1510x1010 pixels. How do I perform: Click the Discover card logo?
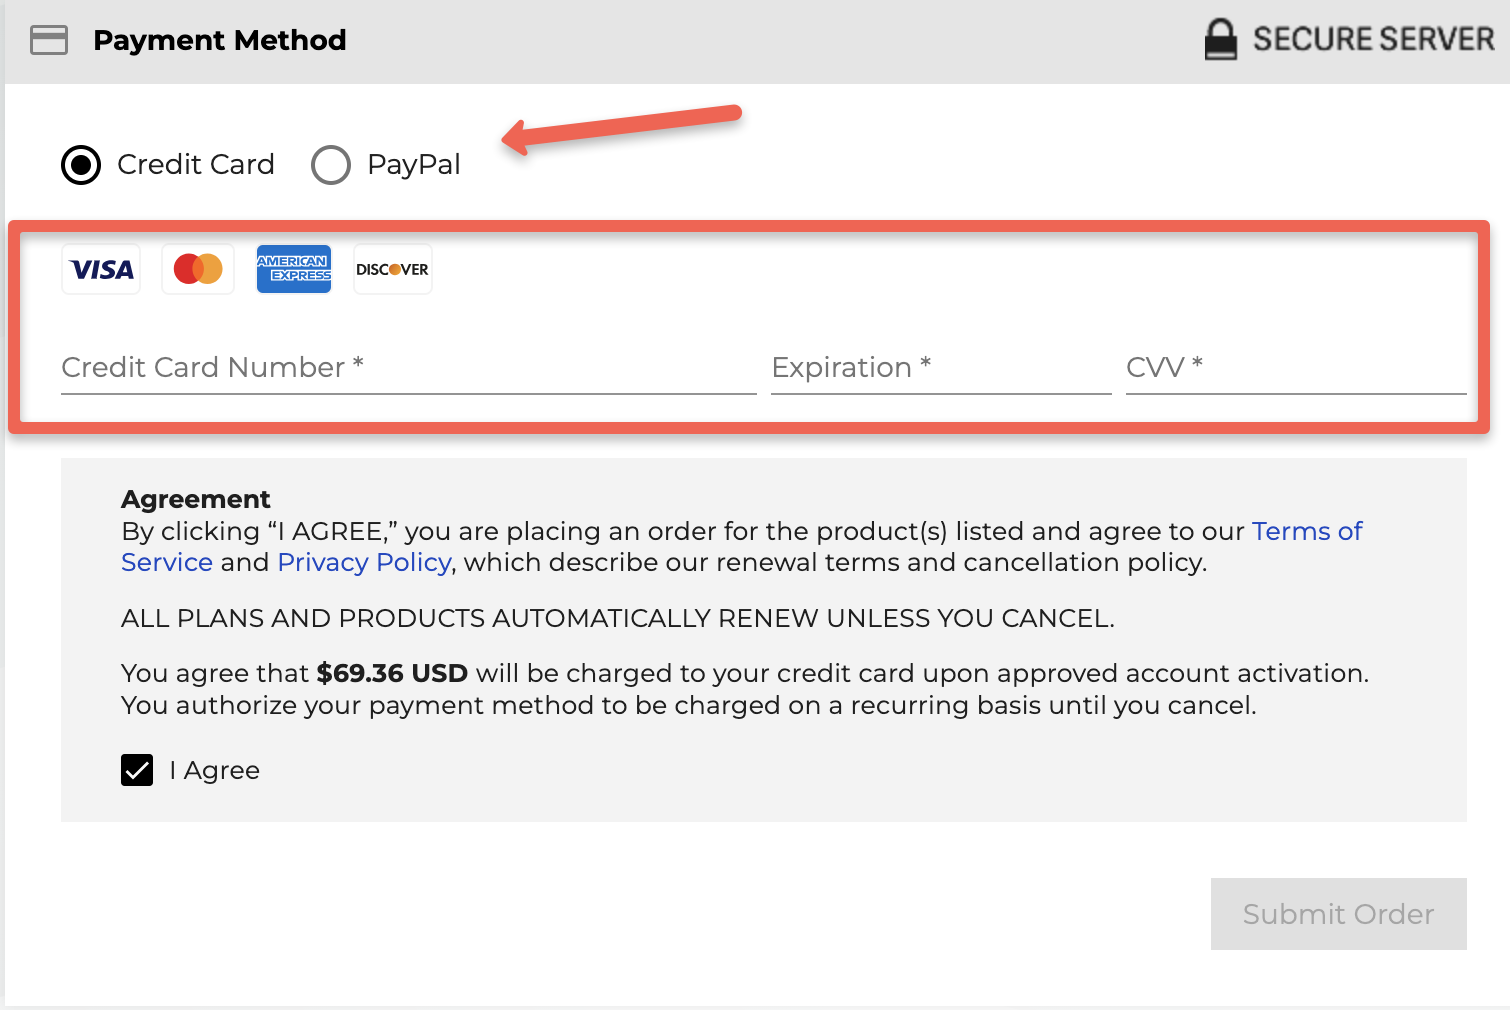click(x=391, y=268)
